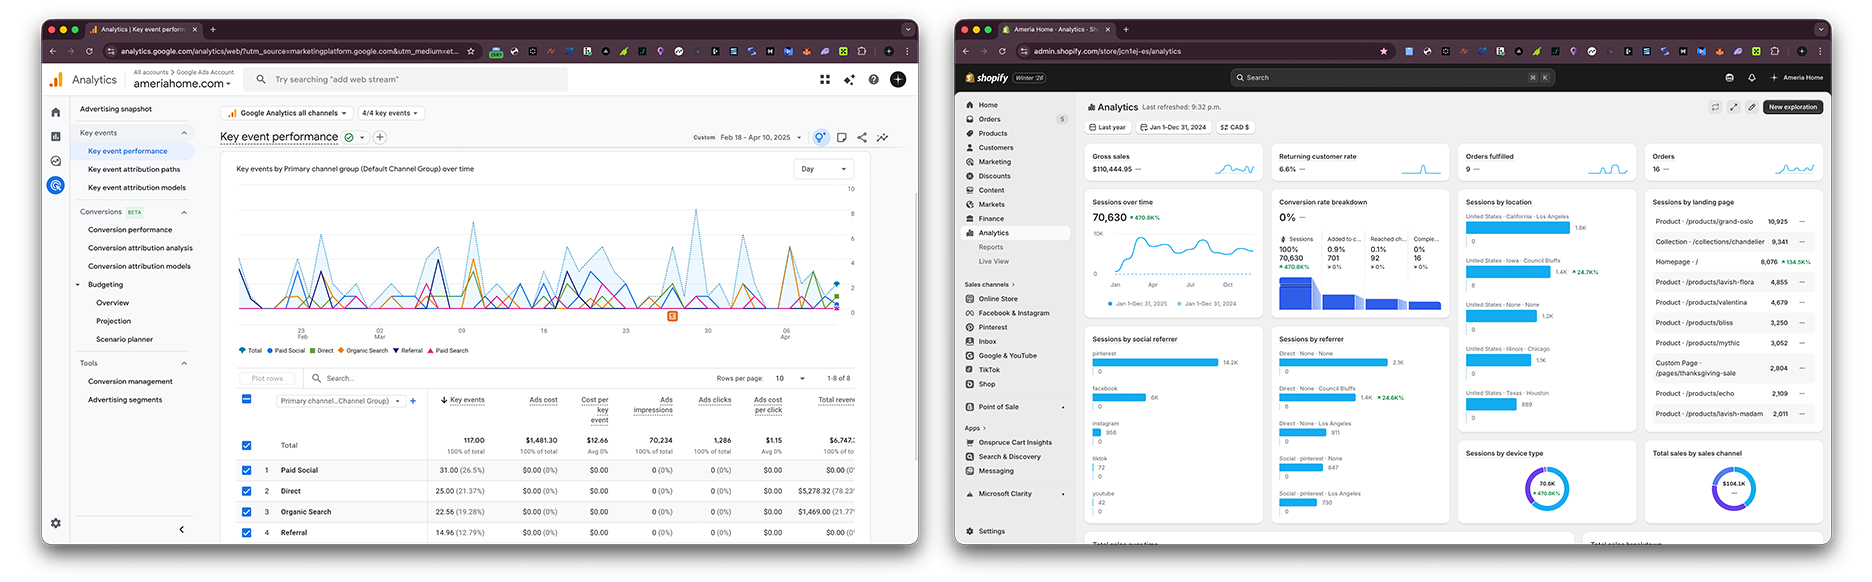Click the Jan 1-Dec 31, 2024 comparison filter

[x=1174, y=127]
